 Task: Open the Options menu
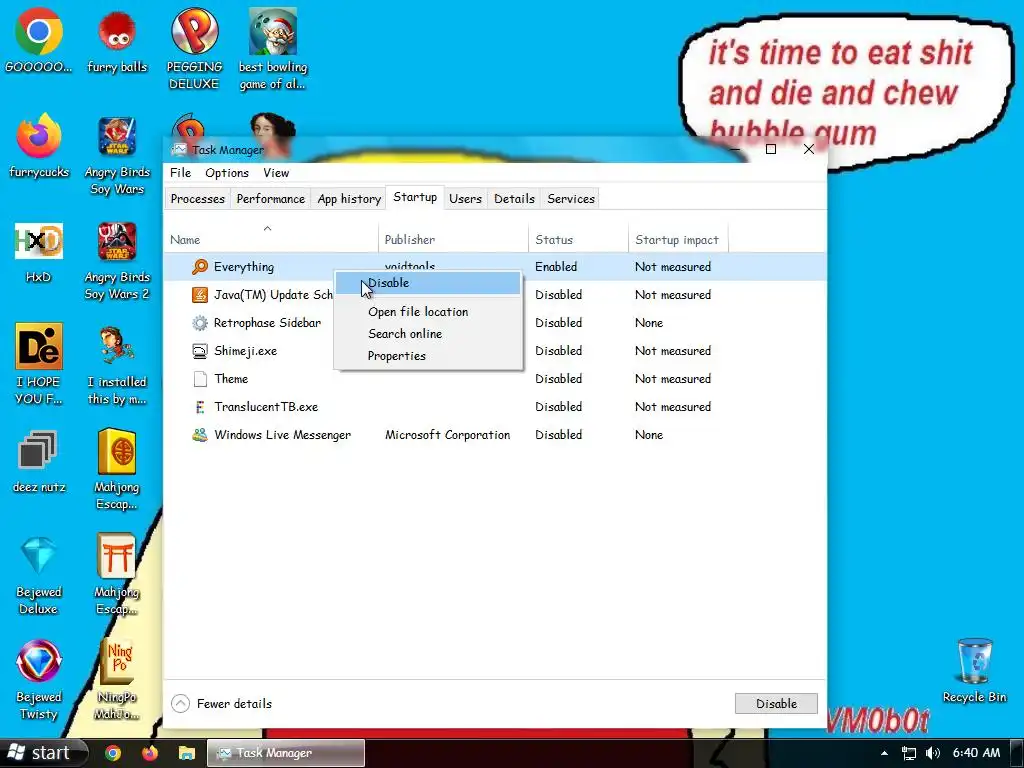[x=227, y=172]
